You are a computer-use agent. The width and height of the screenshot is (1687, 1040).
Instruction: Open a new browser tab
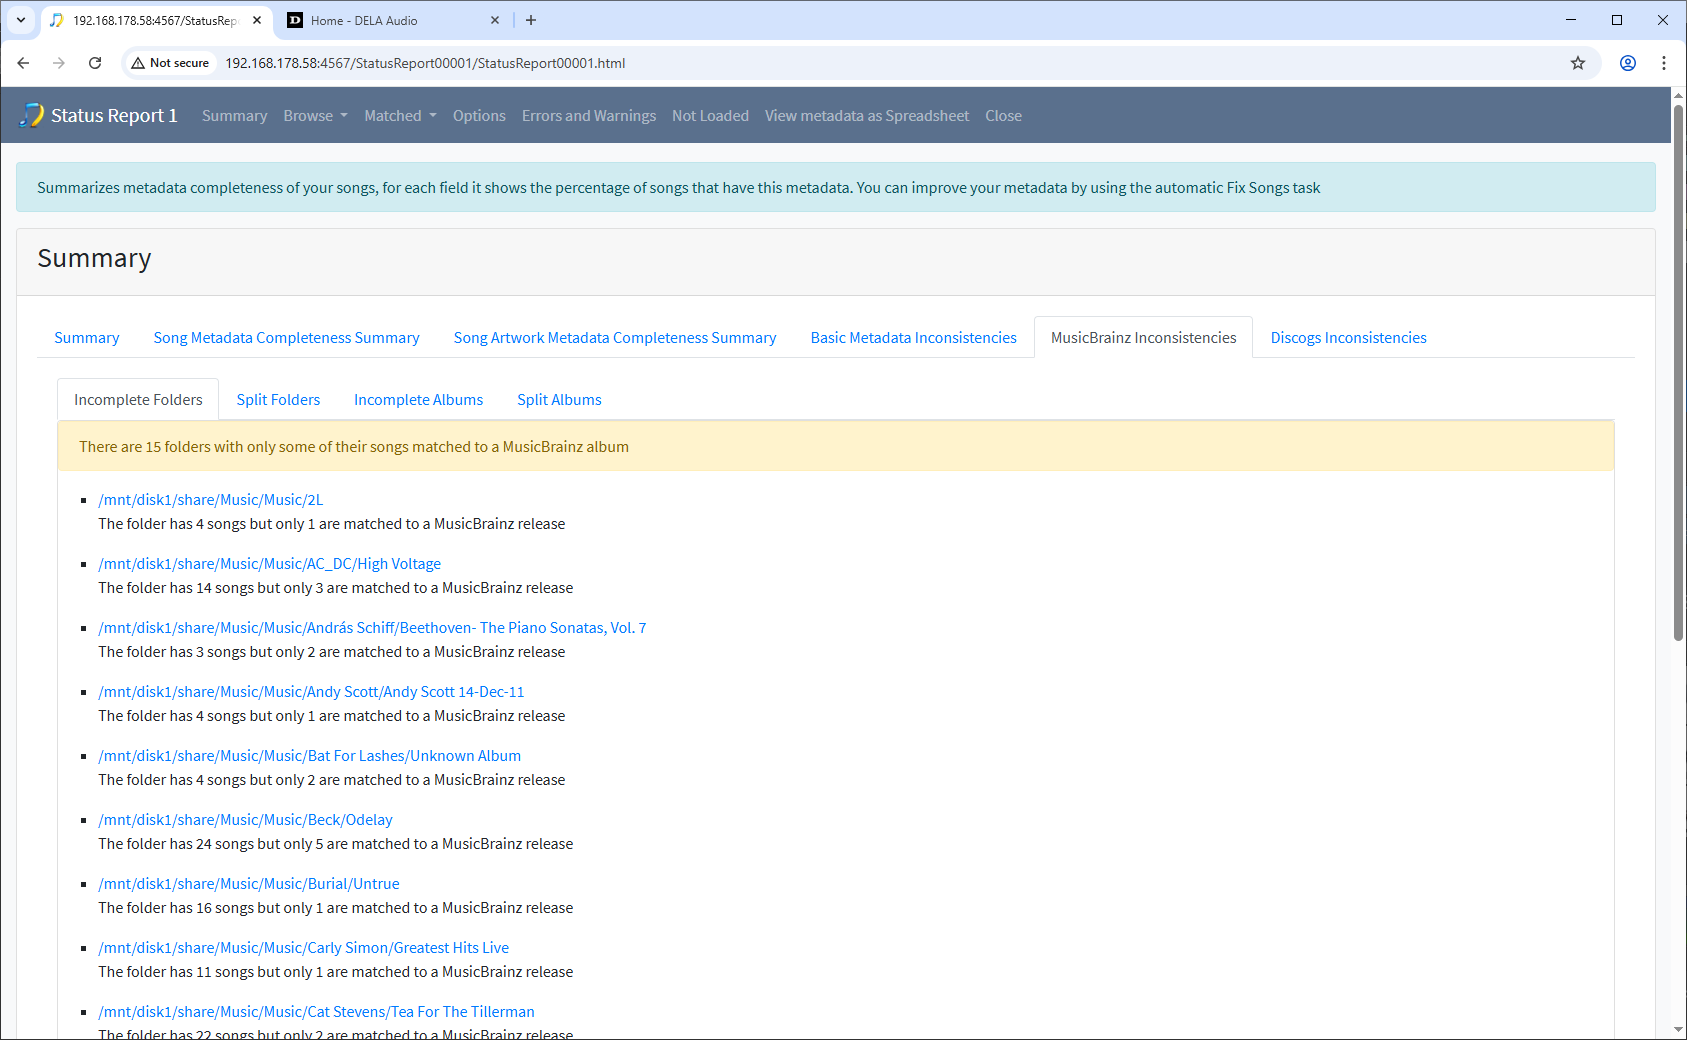tap(531, 20)
